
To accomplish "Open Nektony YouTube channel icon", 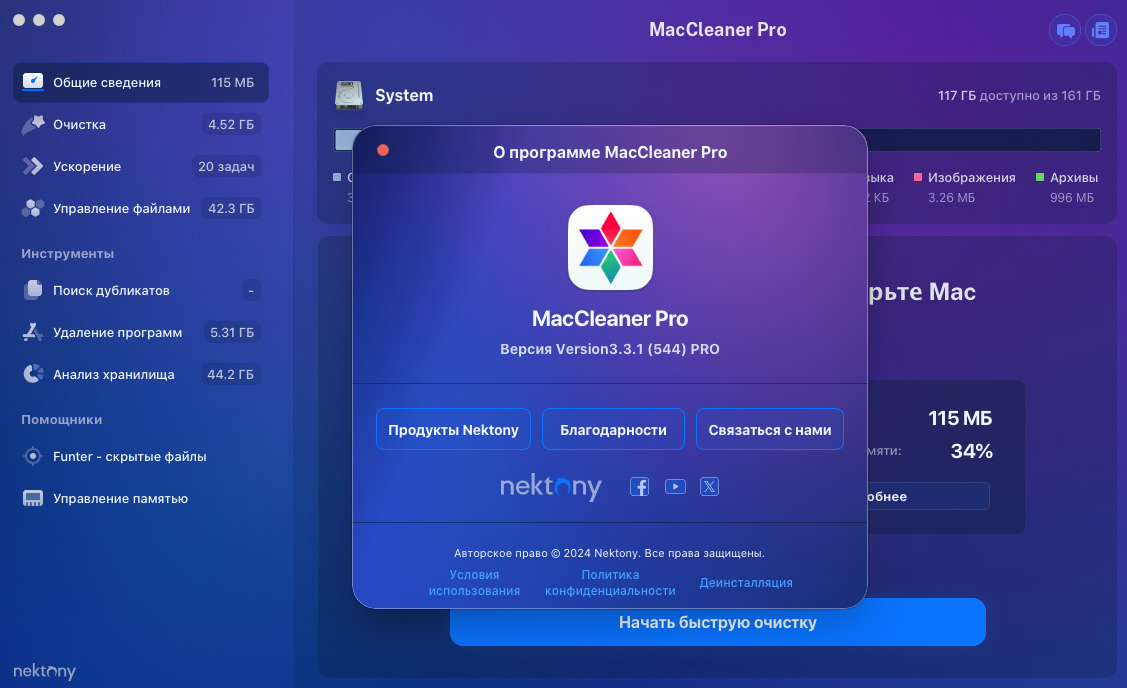I will point(675,487).
